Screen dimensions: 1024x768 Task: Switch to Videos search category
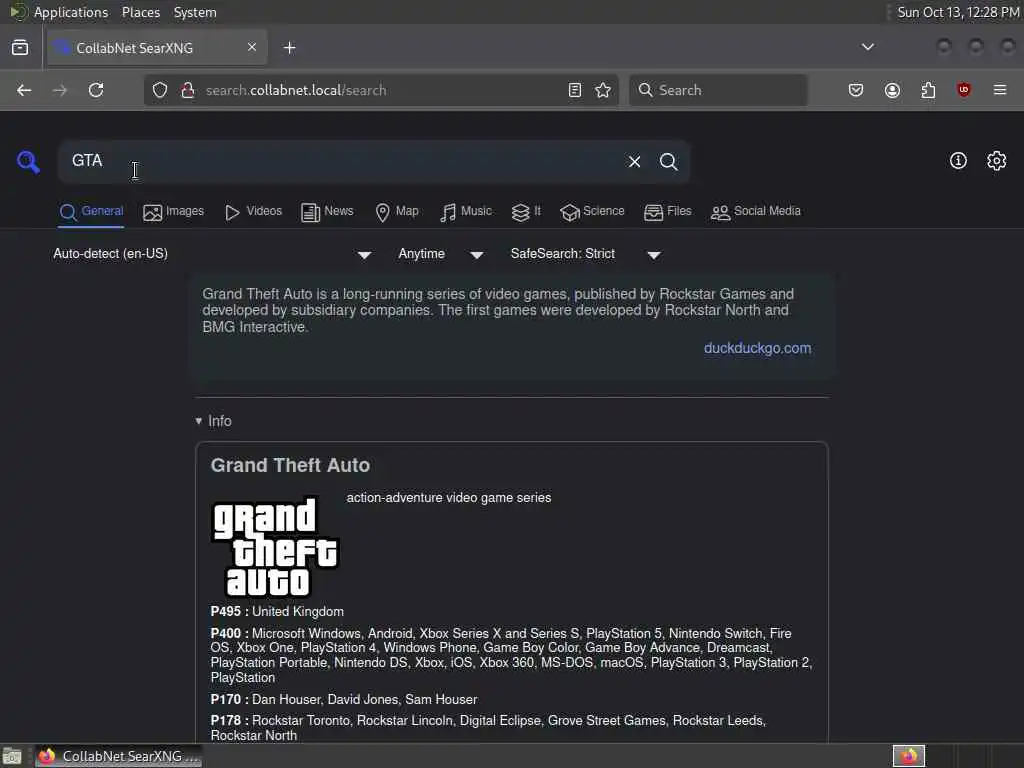click(253, 212)
